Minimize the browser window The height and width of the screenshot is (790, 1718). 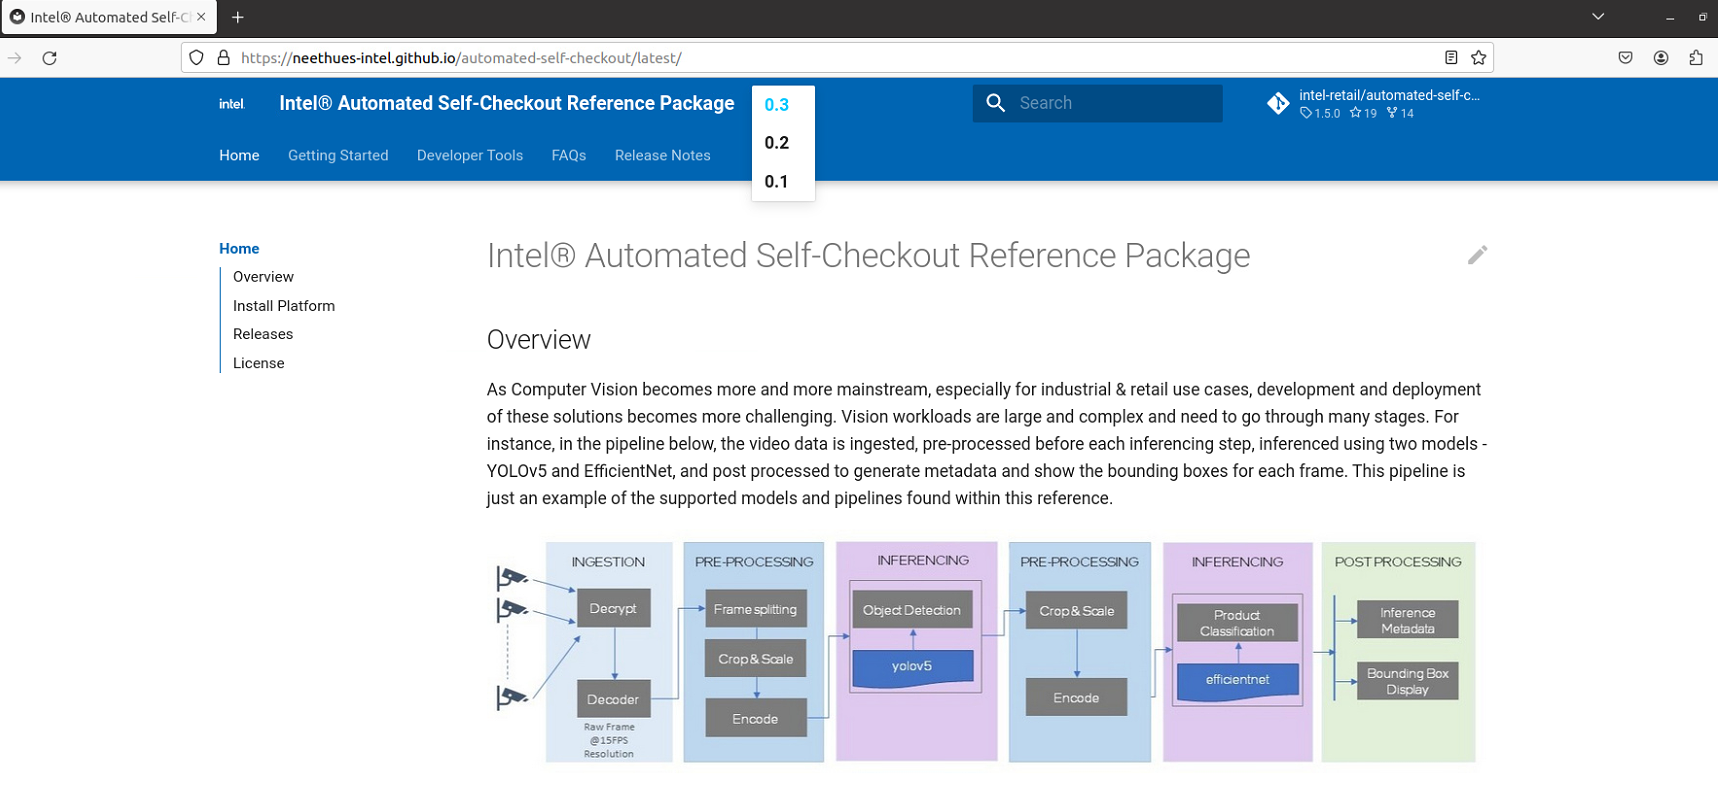1669,17
